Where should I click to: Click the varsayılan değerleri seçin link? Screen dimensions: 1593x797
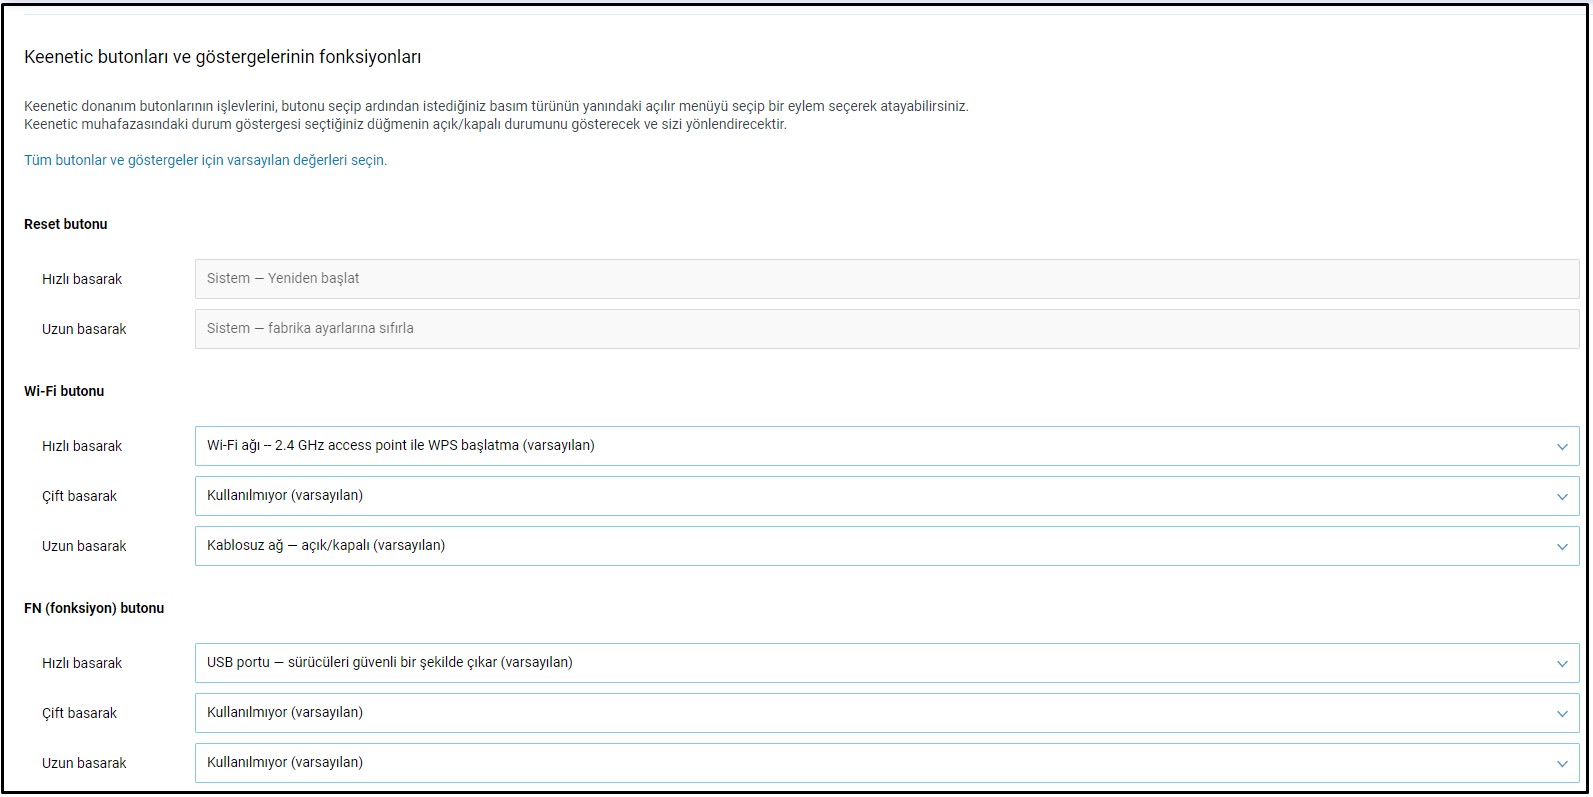(x=205, y=160)
